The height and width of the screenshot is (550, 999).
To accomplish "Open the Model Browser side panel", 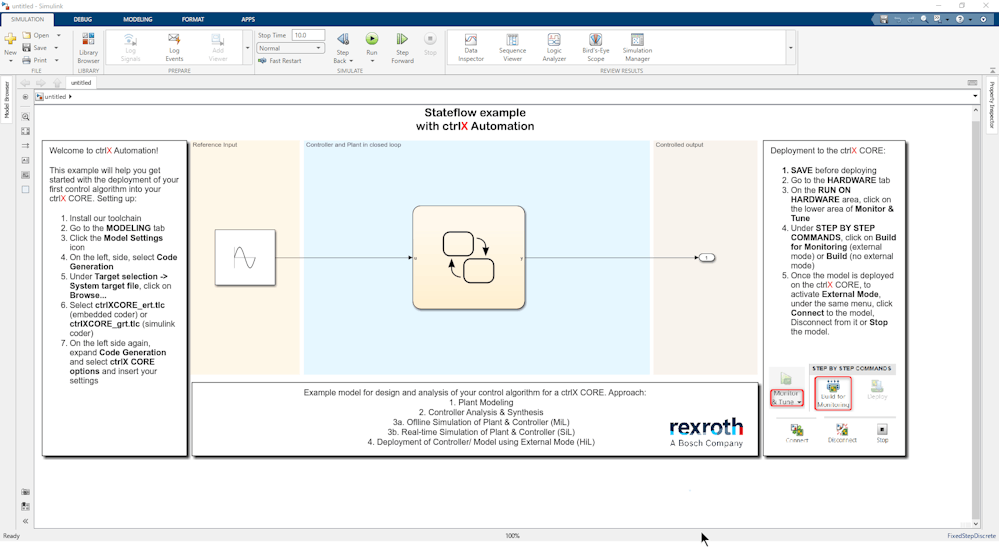I will (x=6, y=100).
